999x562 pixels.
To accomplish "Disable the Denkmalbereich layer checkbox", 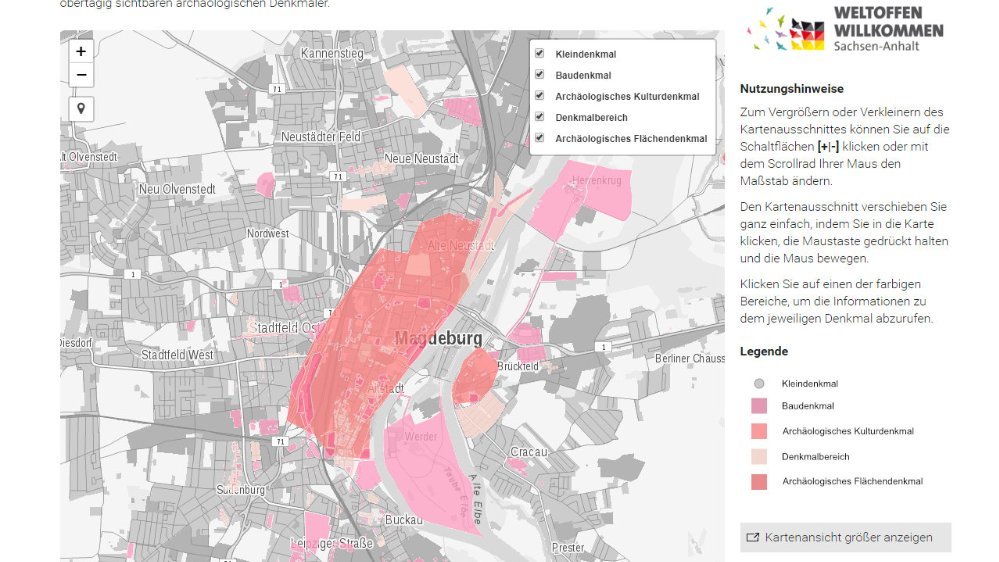I will (x=540, y=117).
